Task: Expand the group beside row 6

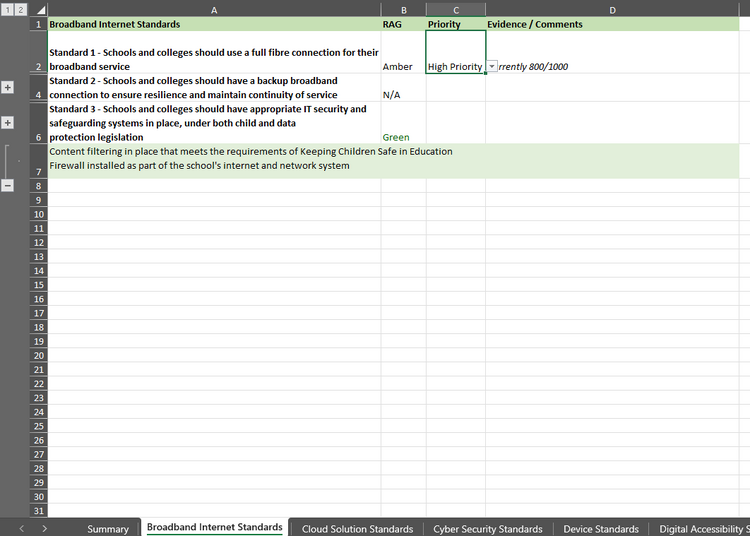Action: click(7, 123)
